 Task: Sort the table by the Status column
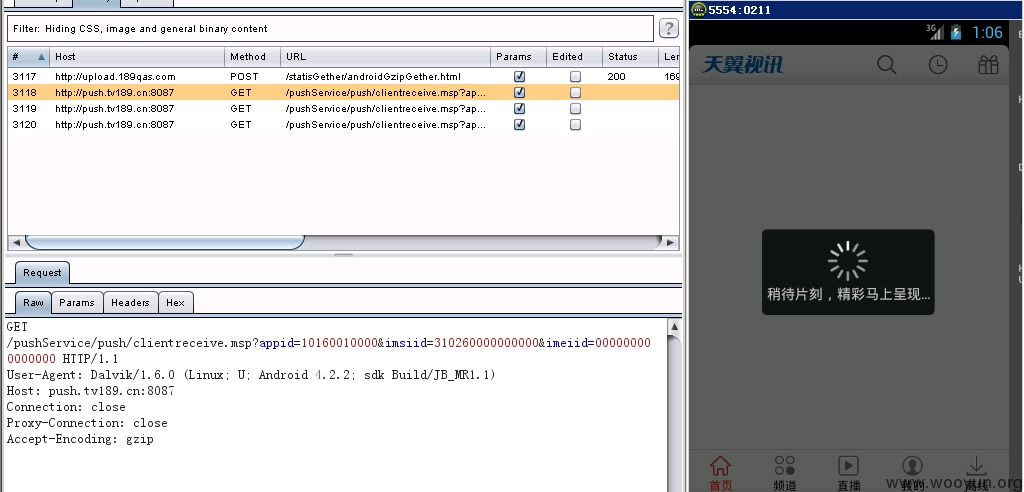pyautogui.click(x=630, y=57)
